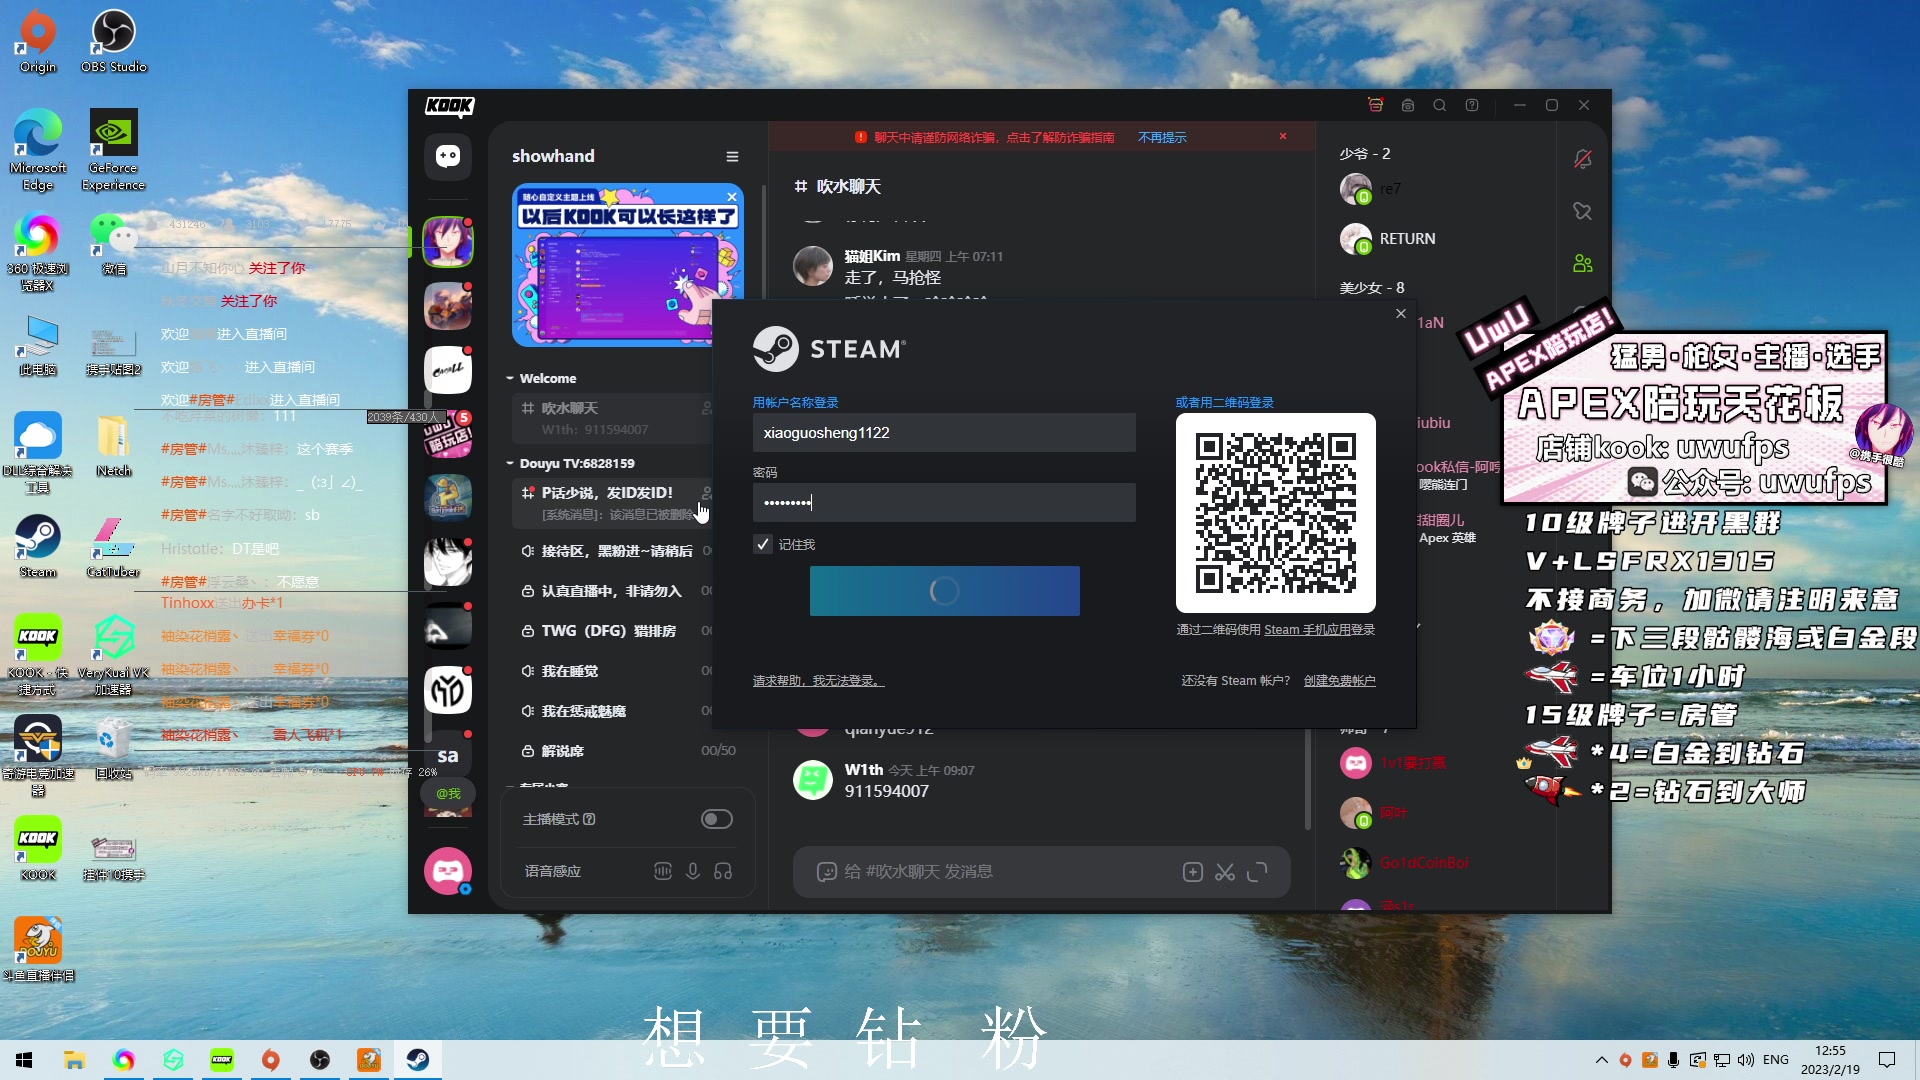Open the notification center in taskbar
Viewport: 1920px width, 1080px height.
1887,1060
